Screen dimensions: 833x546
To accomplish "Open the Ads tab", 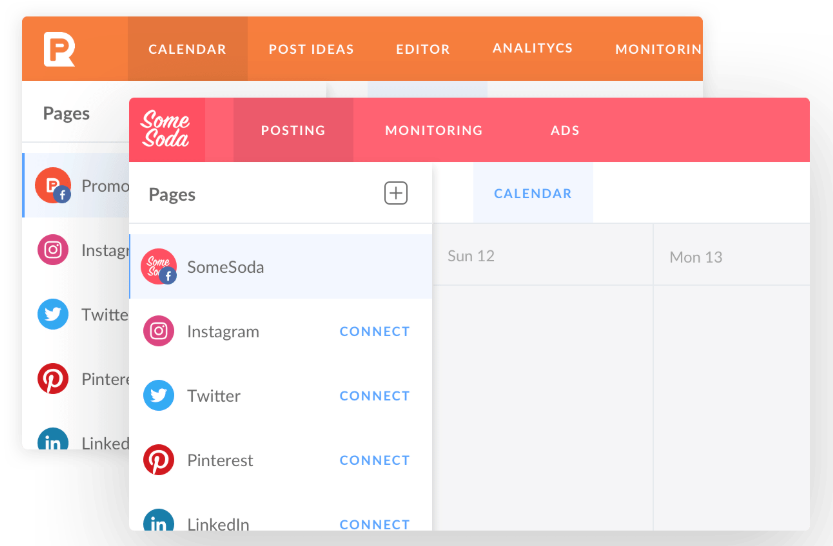I will [565, 130].
